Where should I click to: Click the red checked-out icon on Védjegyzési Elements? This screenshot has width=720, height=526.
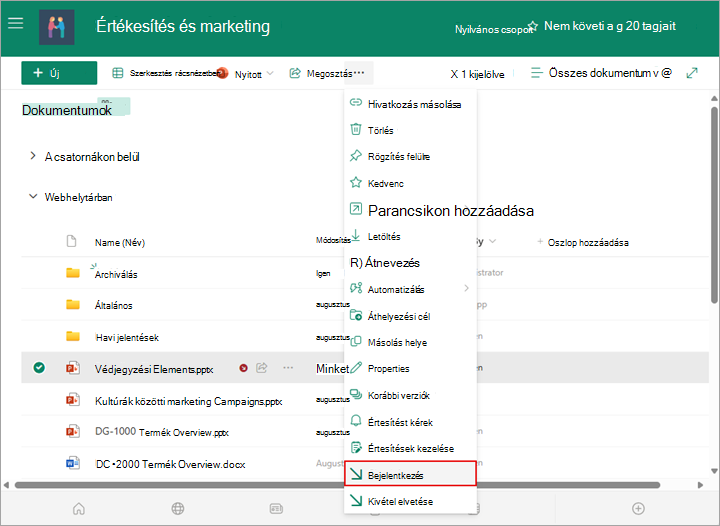coord(243,368)
